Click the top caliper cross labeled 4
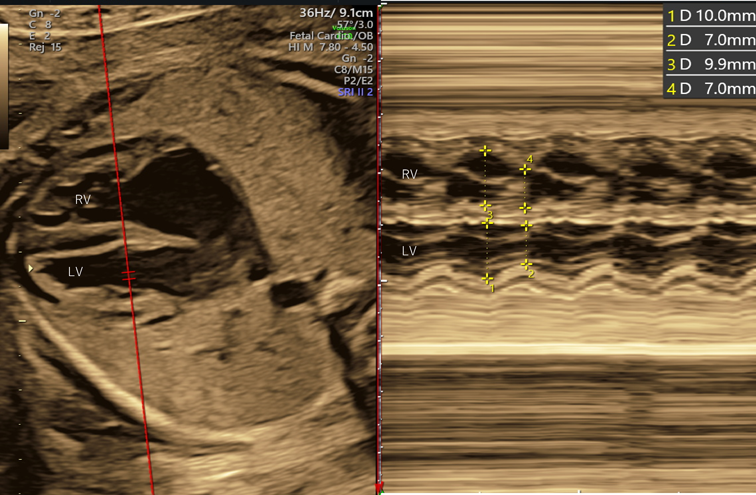The height and width of the screenshot is (495, 756). (525, 169)
